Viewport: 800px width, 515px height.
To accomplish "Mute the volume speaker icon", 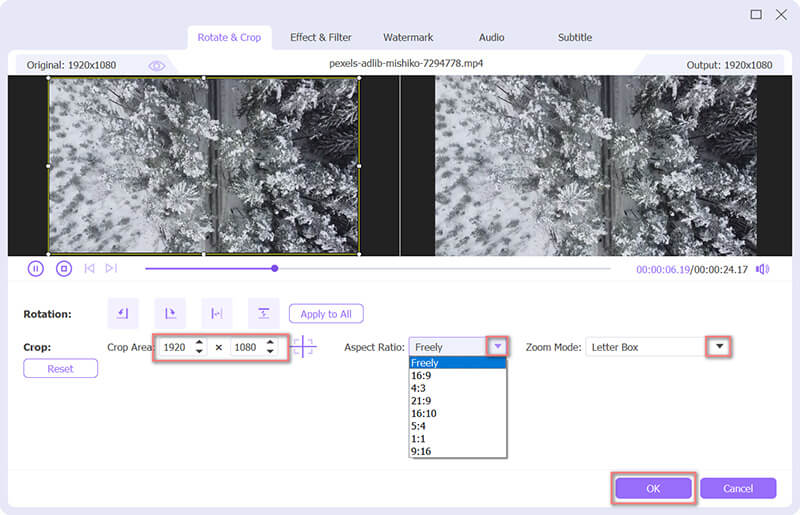I will (762, 269).
